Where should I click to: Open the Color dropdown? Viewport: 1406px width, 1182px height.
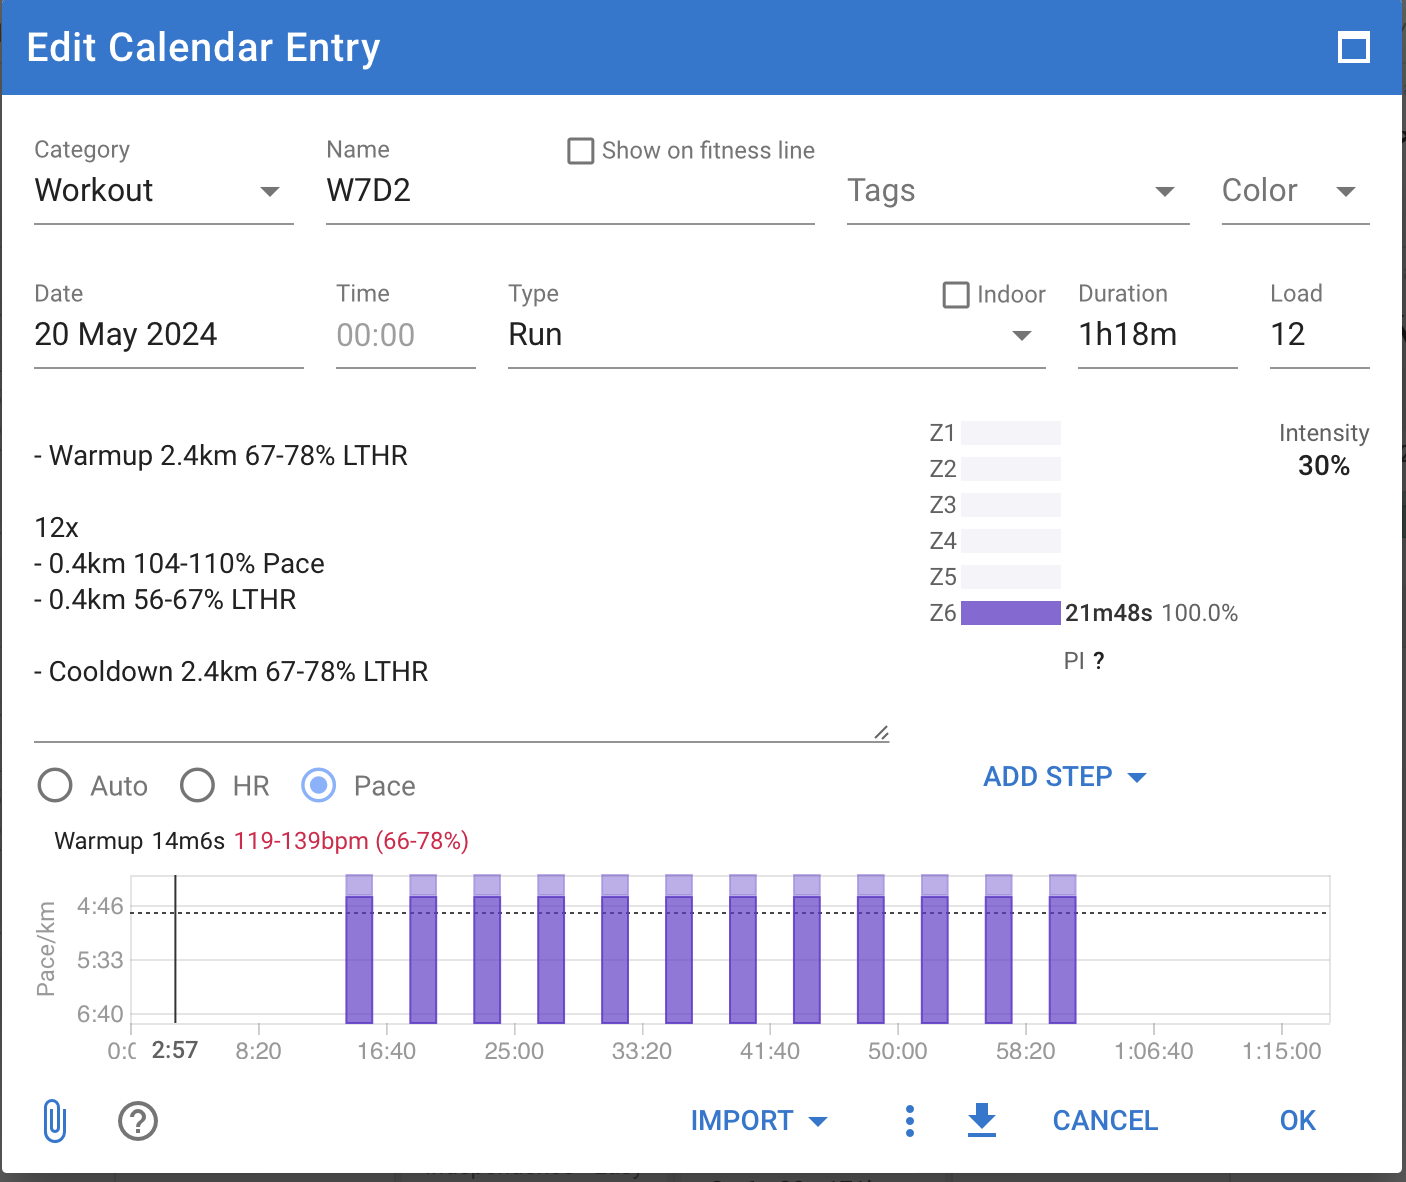(1295, 191)
